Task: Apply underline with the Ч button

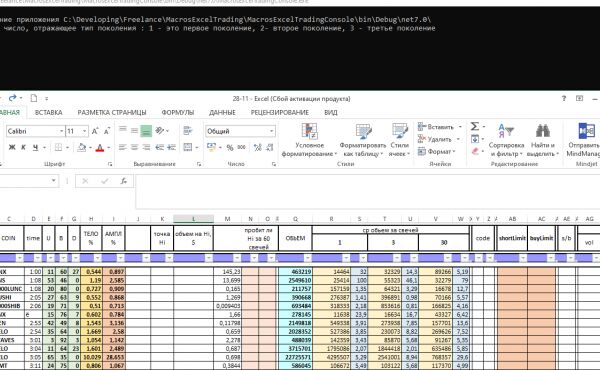Action: (35, 147)
